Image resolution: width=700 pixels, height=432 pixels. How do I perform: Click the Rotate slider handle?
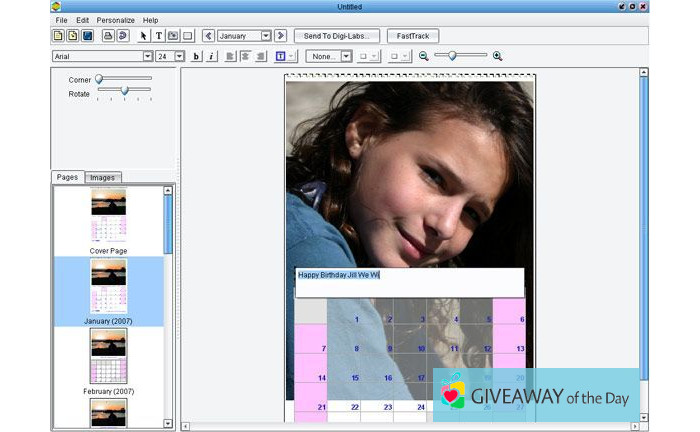[124, 91]
